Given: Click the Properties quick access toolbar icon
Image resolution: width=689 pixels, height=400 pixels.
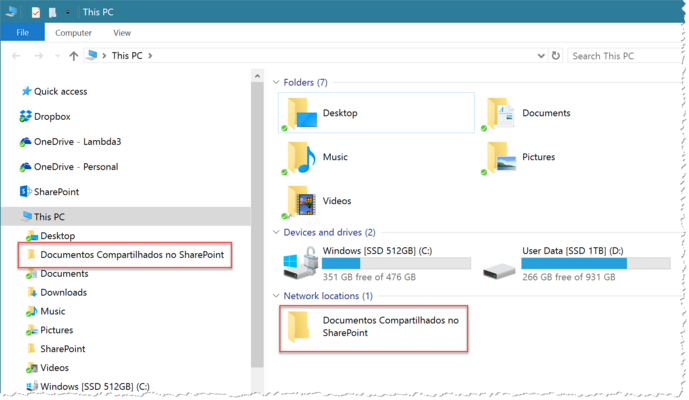Looking at the screenshot, I should coord(36,12).
